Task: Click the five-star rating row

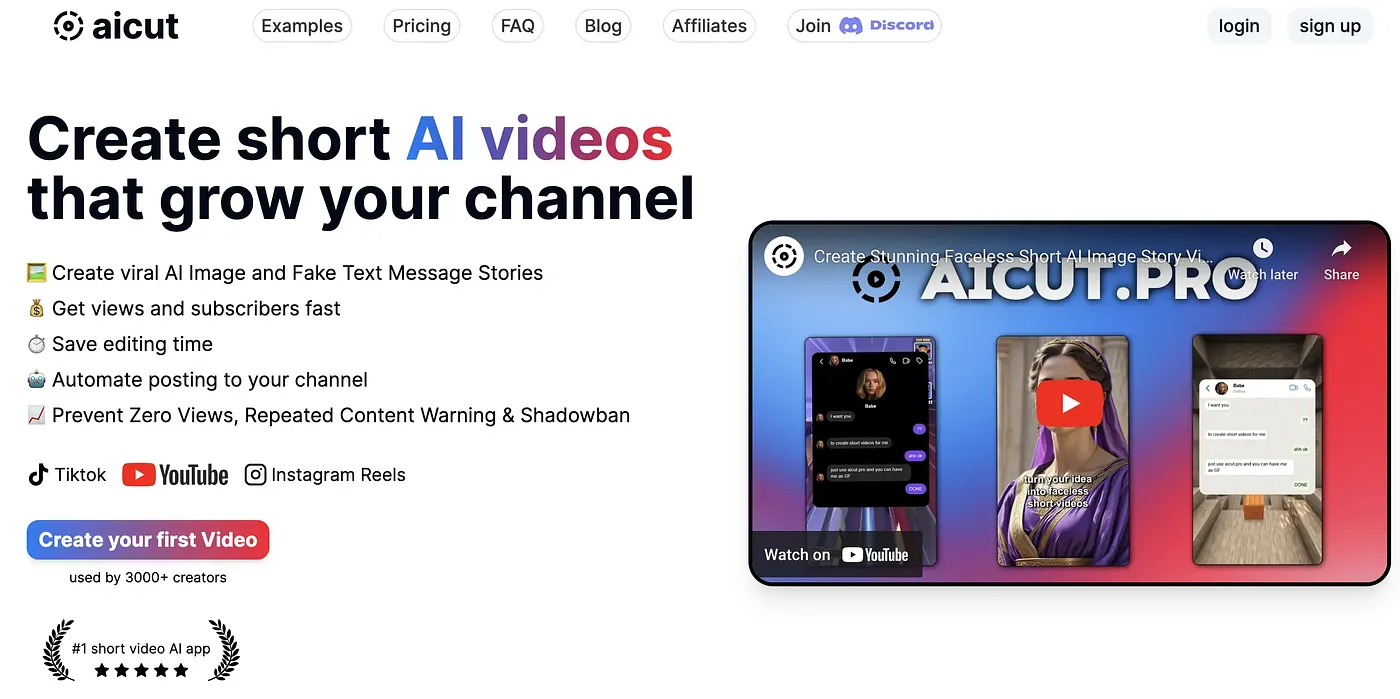Action: pyautogui.click(x=141, y=670)
